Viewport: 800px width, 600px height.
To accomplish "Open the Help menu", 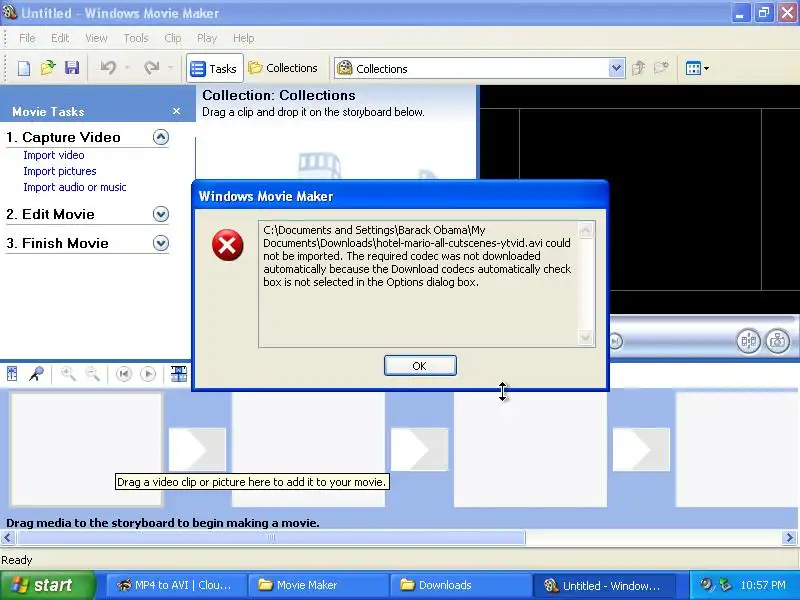I will (x=243, y=38).
